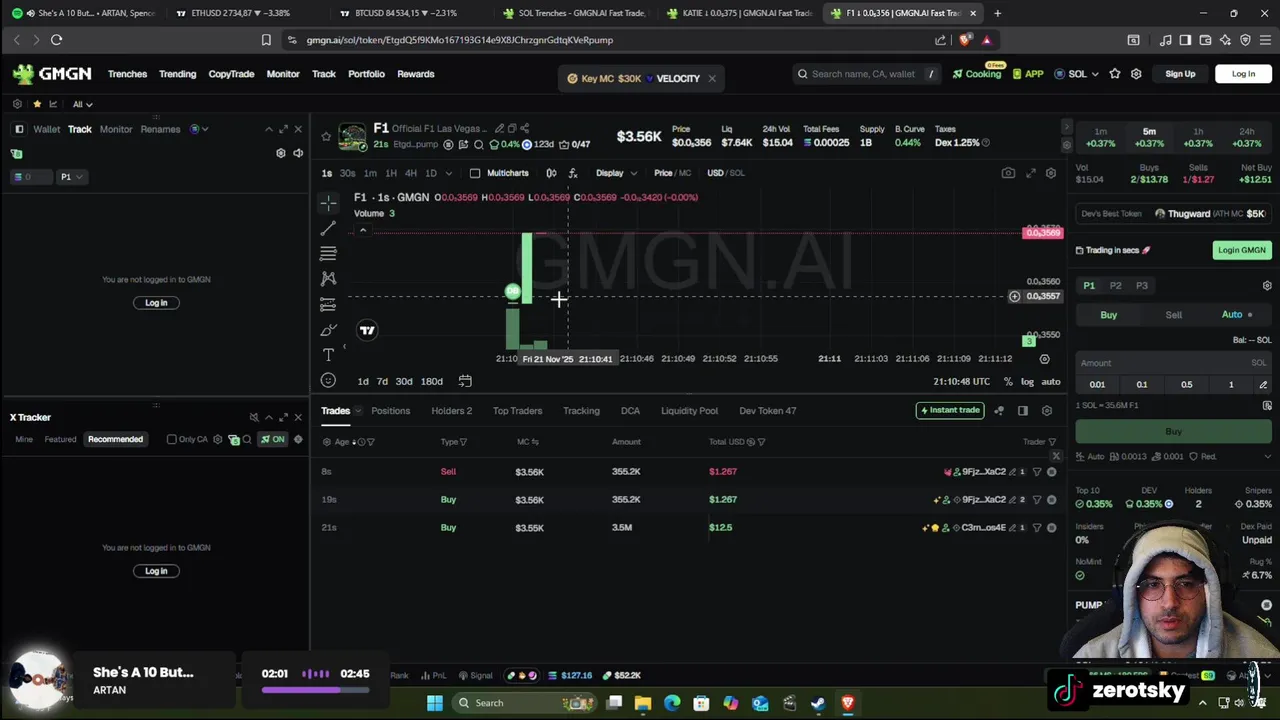The image size is (1280, 720).
Task: Toggle percentage scale on the chart
Action: [1008, 381]
